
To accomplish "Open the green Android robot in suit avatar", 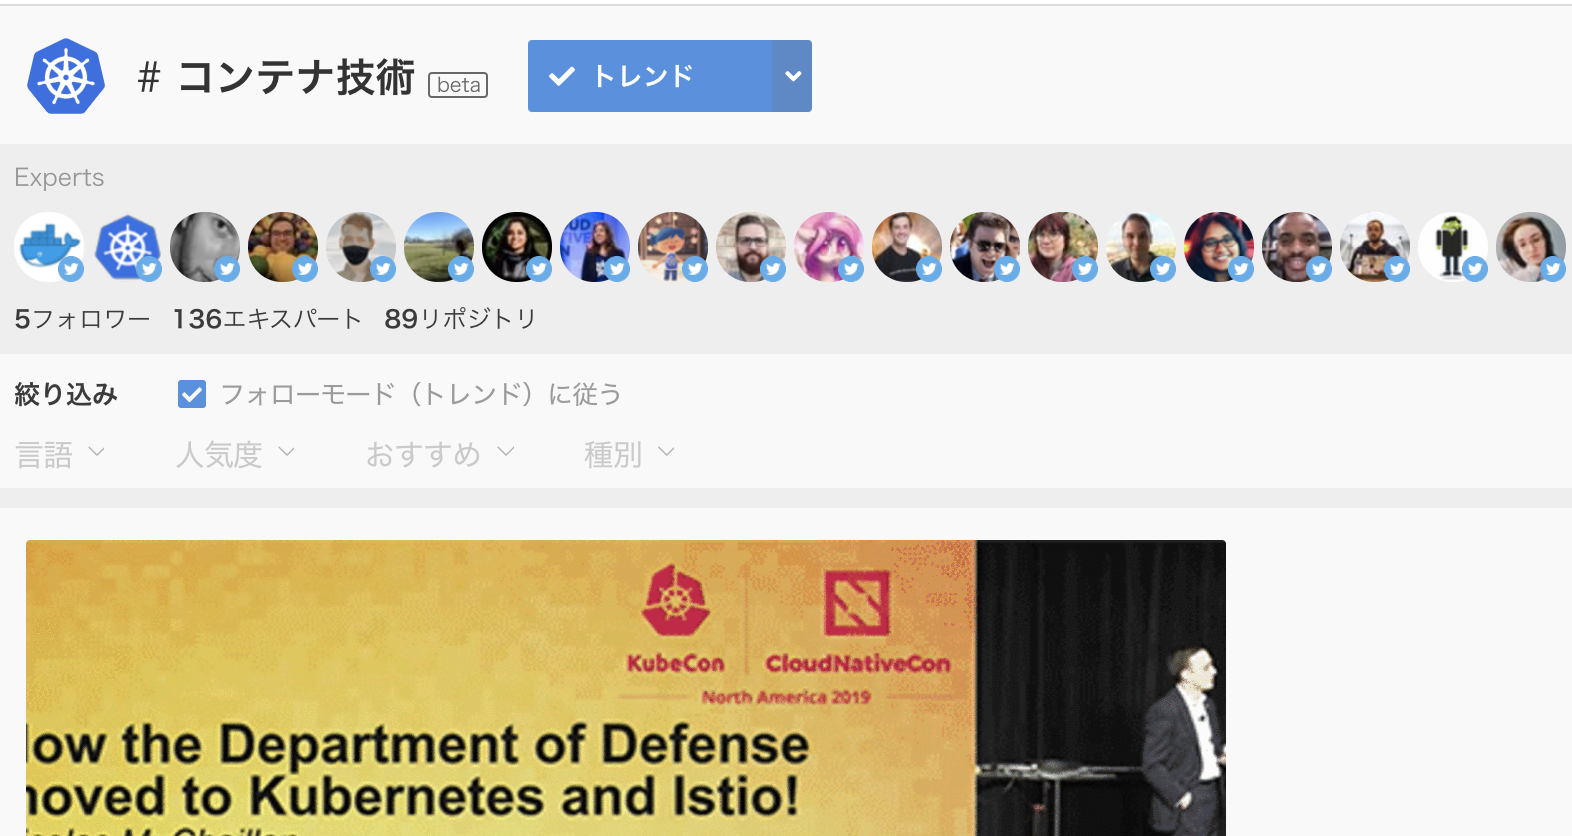I will click(1453, 247).
